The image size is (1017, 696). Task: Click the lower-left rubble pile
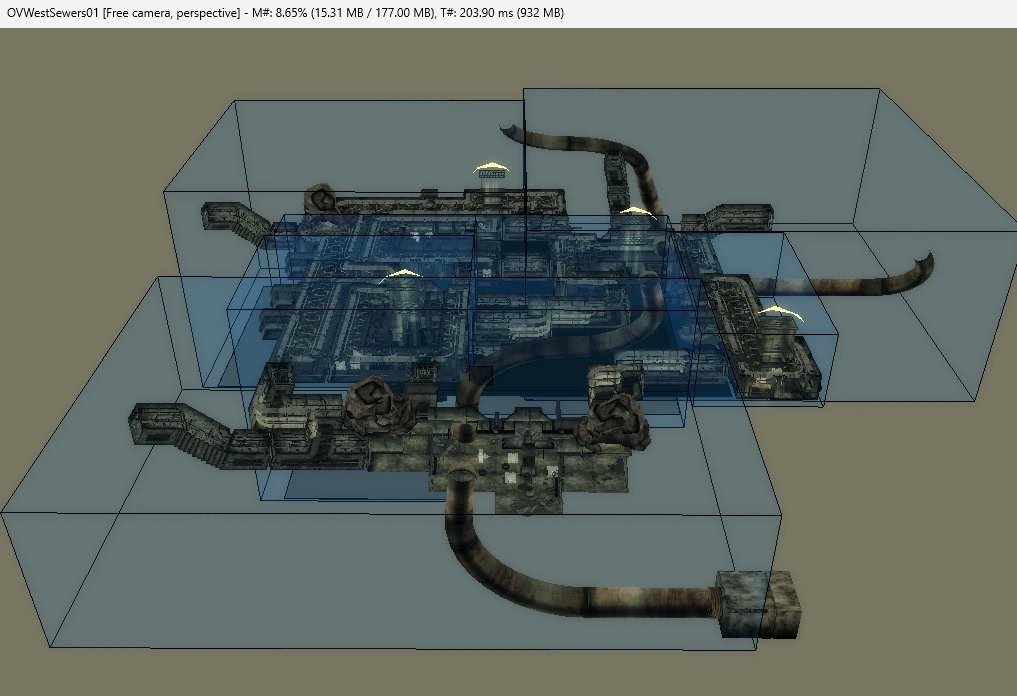pos(378,403)
